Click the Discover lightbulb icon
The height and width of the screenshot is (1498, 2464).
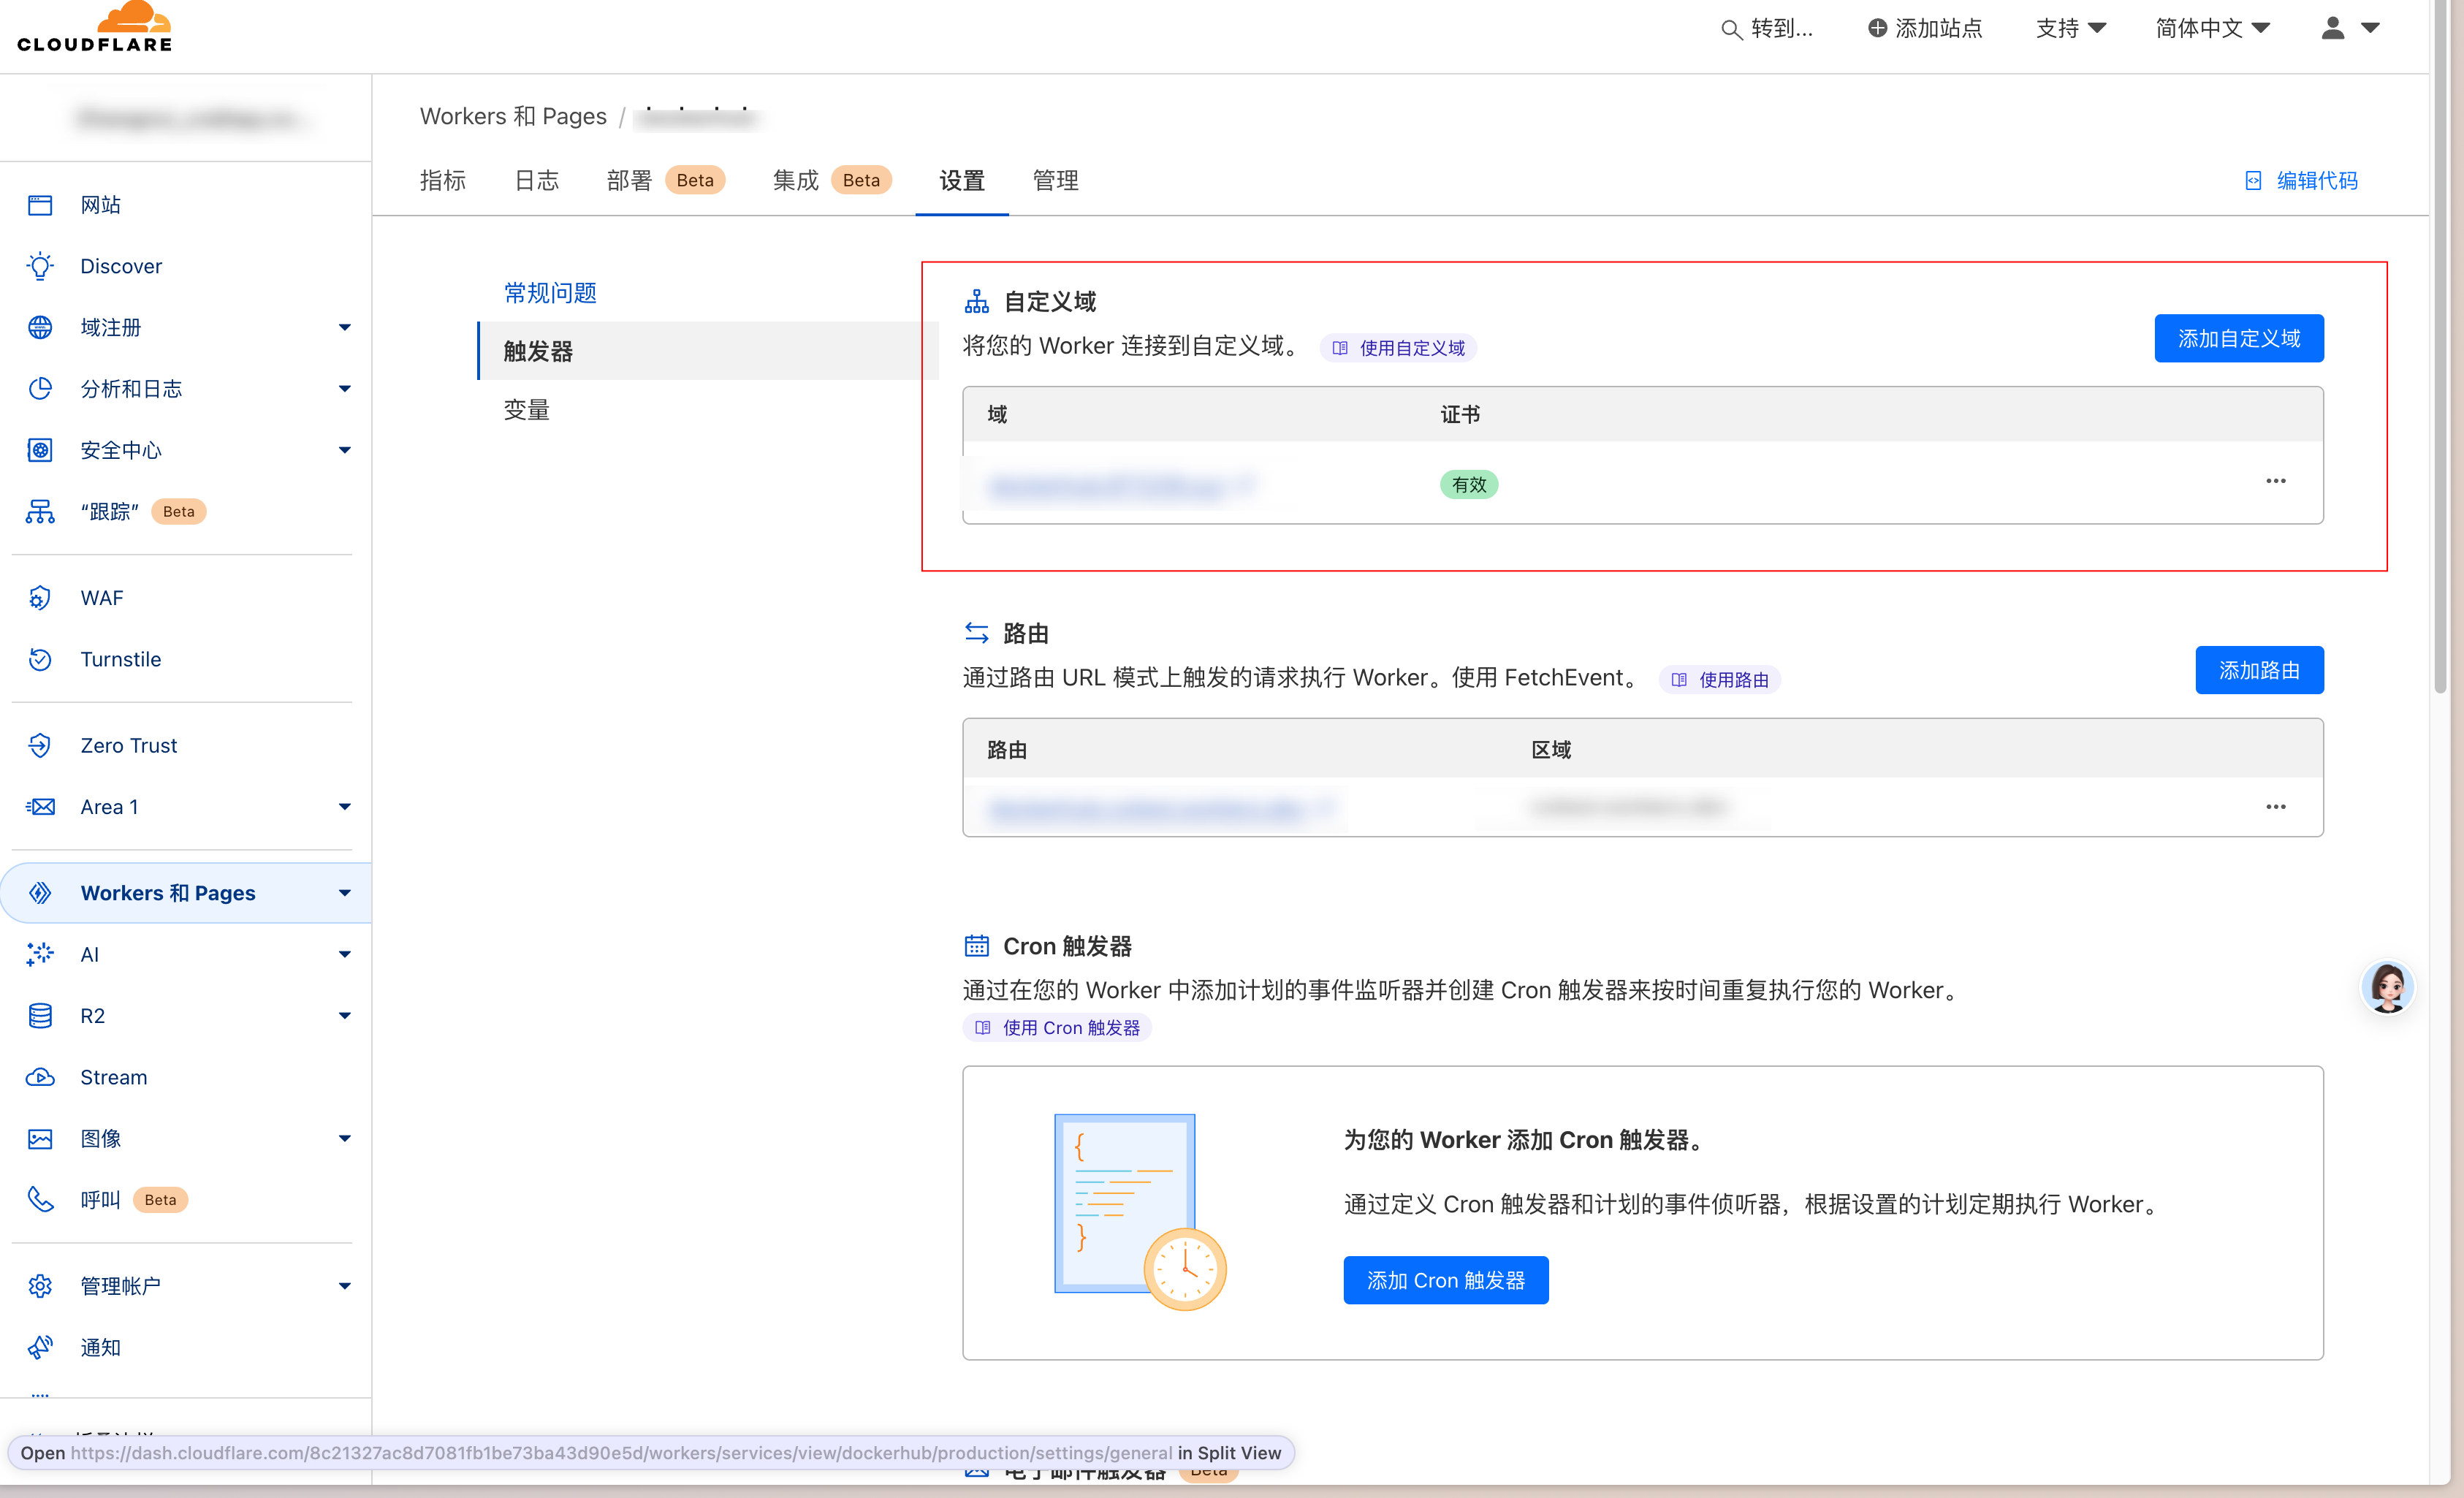click(40, 266)
